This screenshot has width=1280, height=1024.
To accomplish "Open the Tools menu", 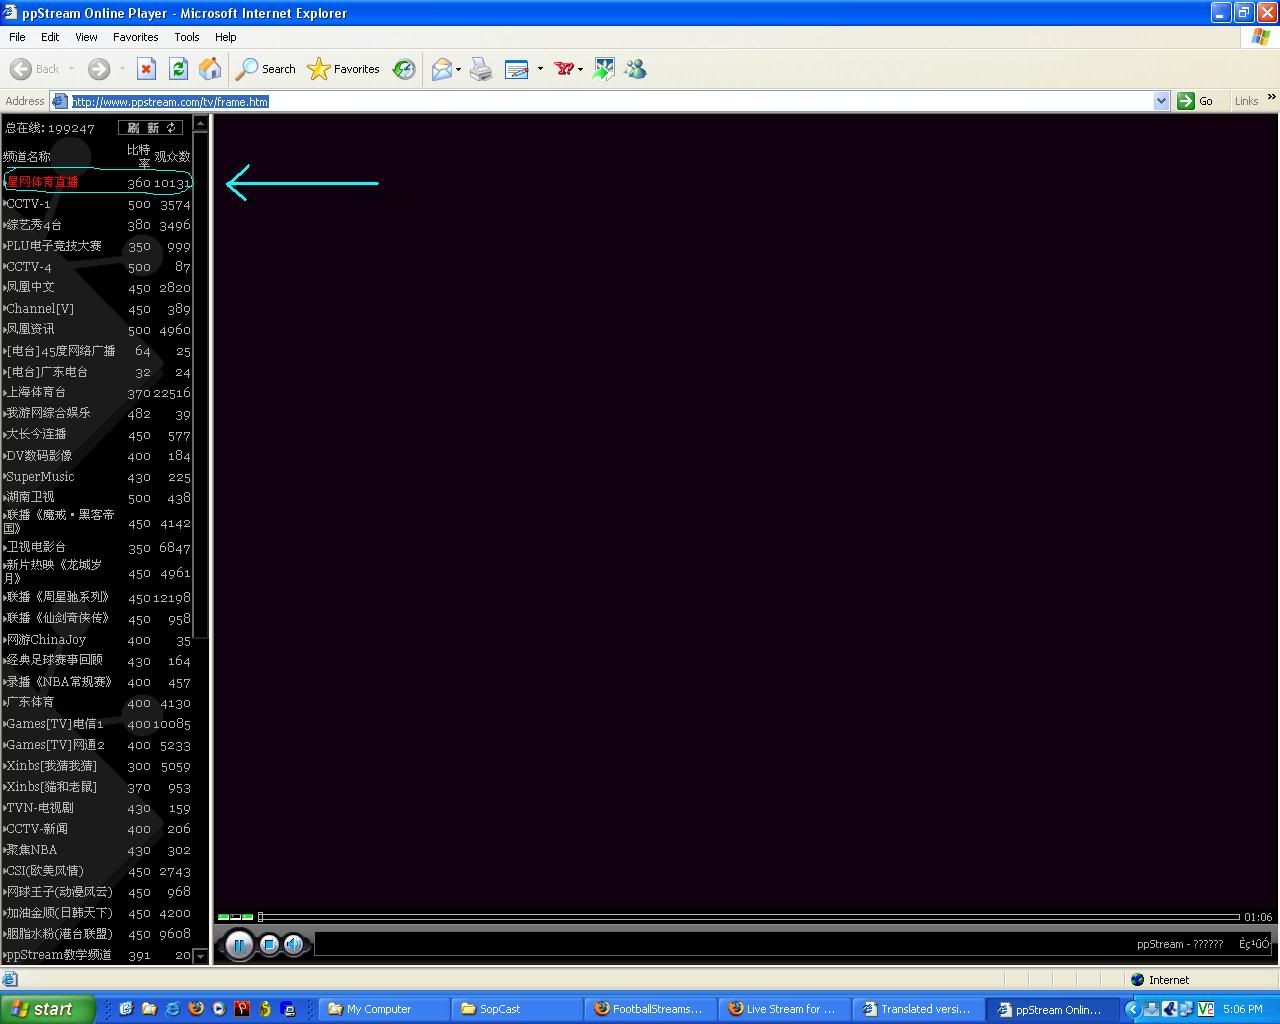I will 187,37.
